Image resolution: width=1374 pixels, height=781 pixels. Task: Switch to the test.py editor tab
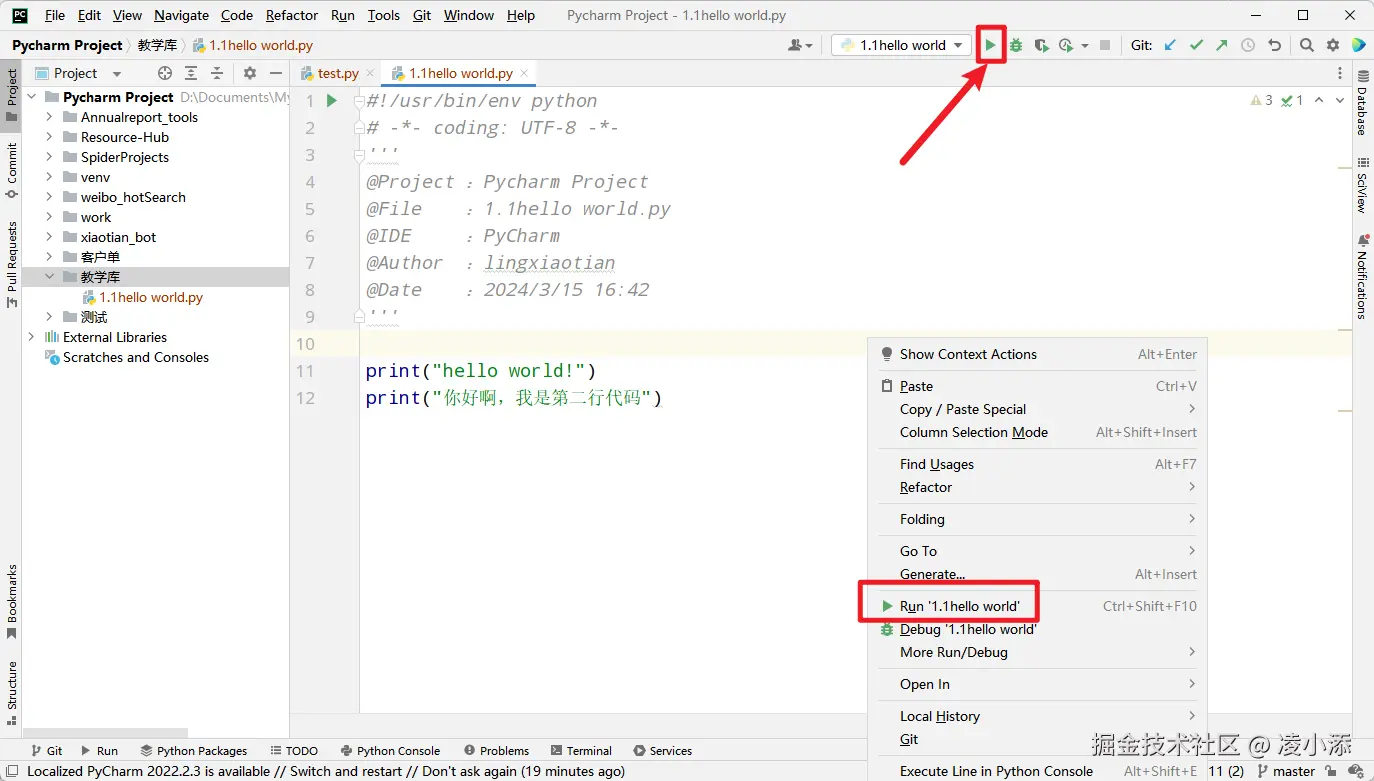[x=337, y=73]
